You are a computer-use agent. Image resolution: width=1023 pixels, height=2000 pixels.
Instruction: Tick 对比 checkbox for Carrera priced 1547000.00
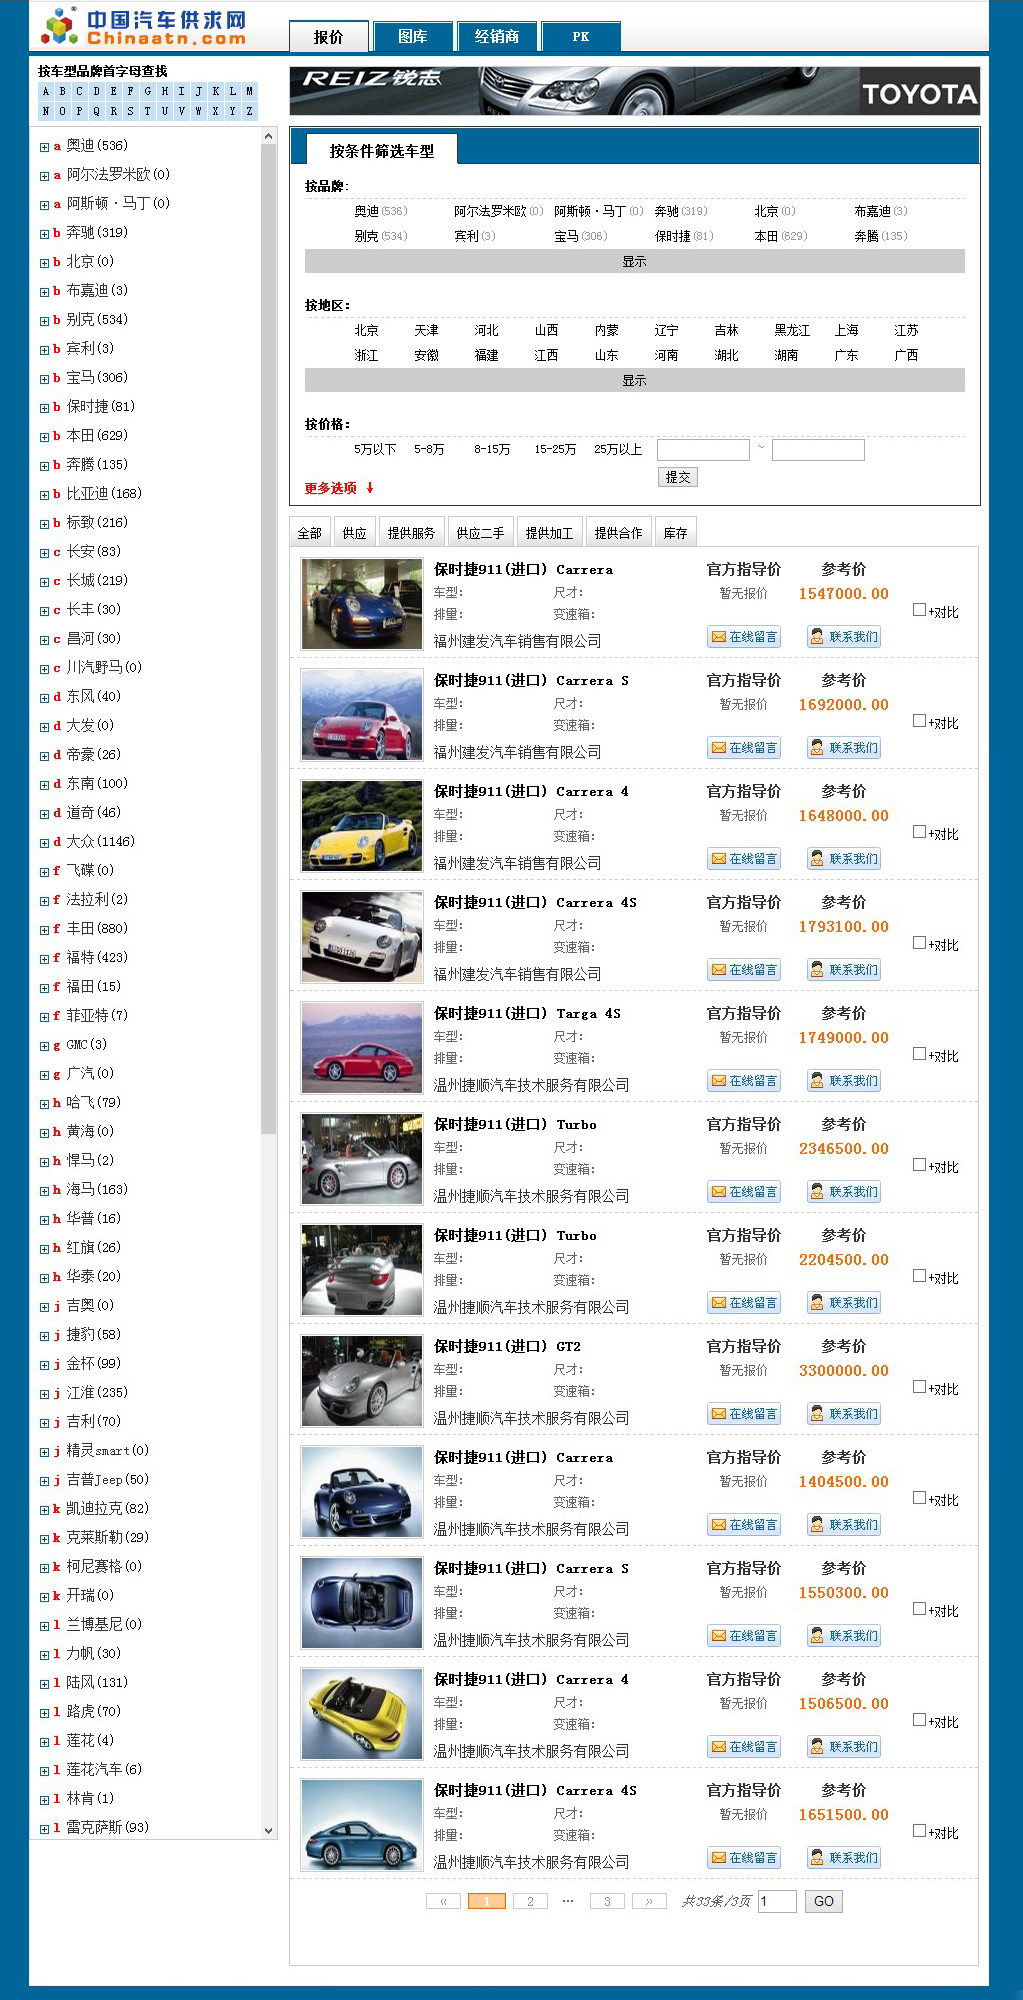919,610
